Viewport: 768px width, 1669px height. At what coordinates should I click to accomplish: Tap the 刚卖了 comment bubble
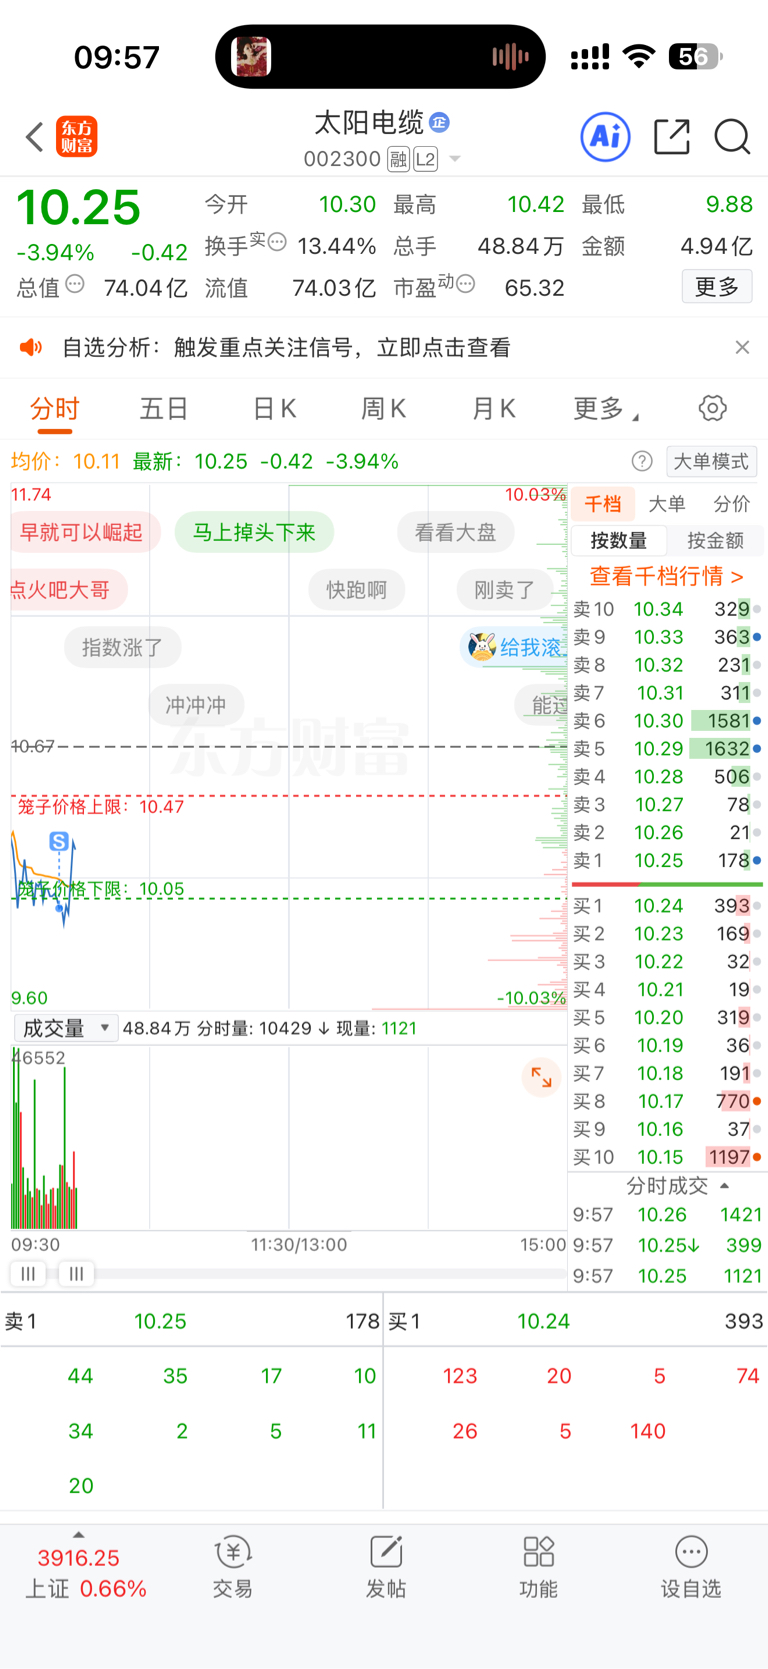coord(504,590)
